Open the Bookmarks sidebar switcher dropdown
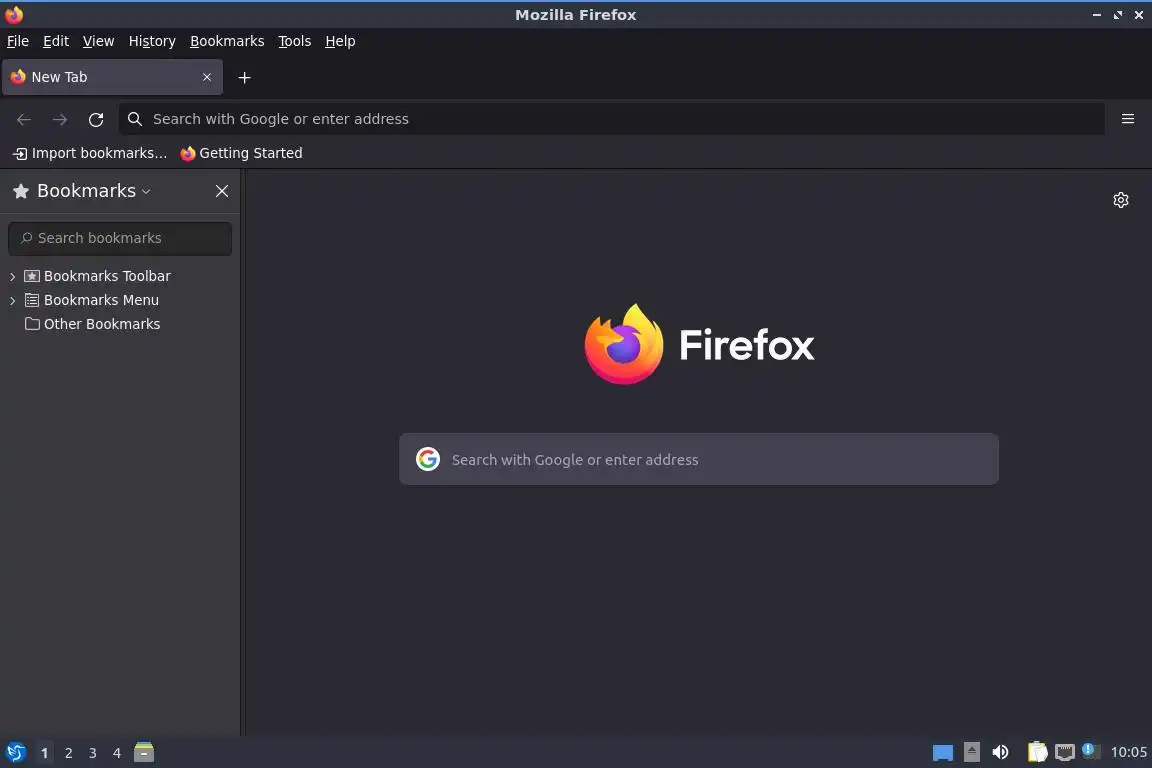 click(93, 191)
